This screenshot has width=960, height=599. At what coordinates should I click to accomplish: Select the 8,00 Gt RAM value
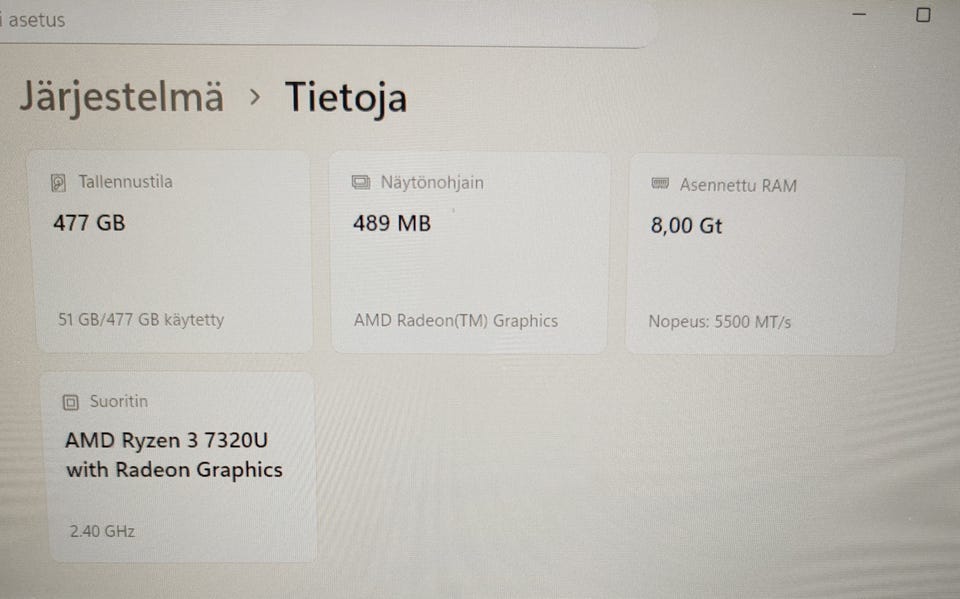686,226
